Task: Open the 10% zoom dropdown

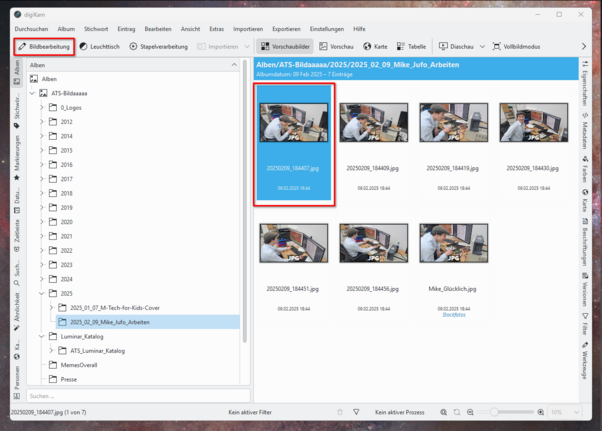Action: (565, 412)
